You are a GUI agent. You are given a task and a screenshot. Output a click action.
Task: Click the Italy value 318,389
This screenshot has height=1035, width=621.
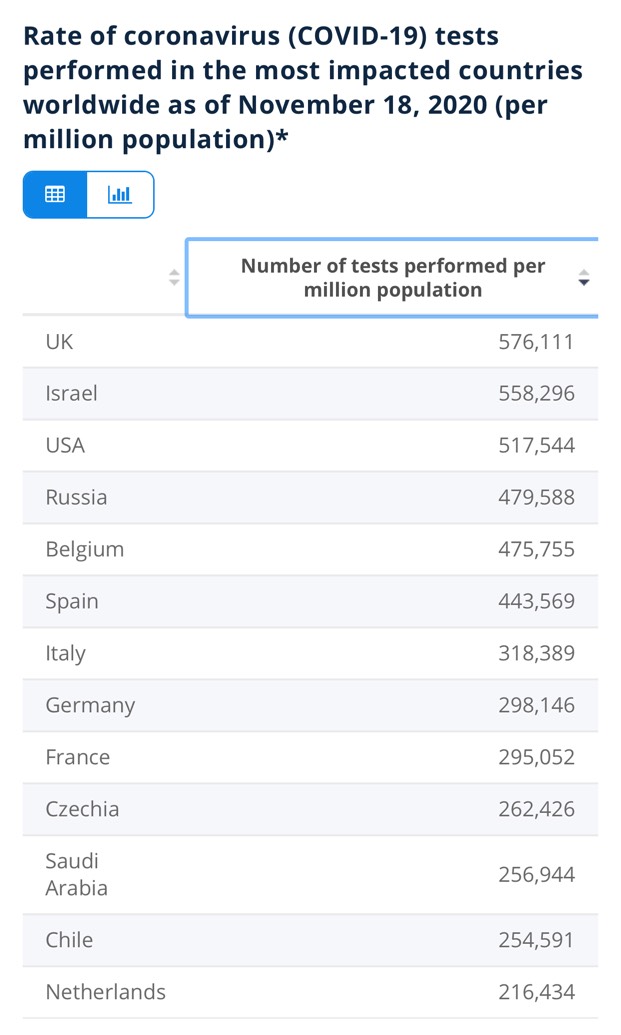click(x=537, y=653)
